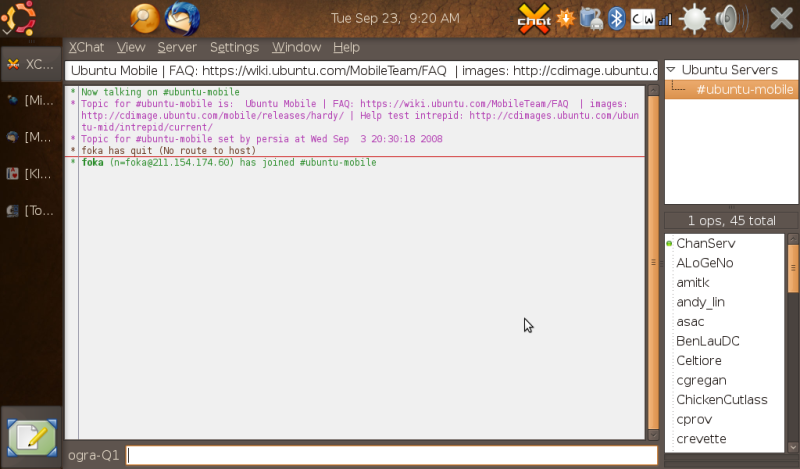This screenshot has width=800, height=469.
Task: Click 'foka has quit (No route to host)' line
Action: [x=168, y=151]
